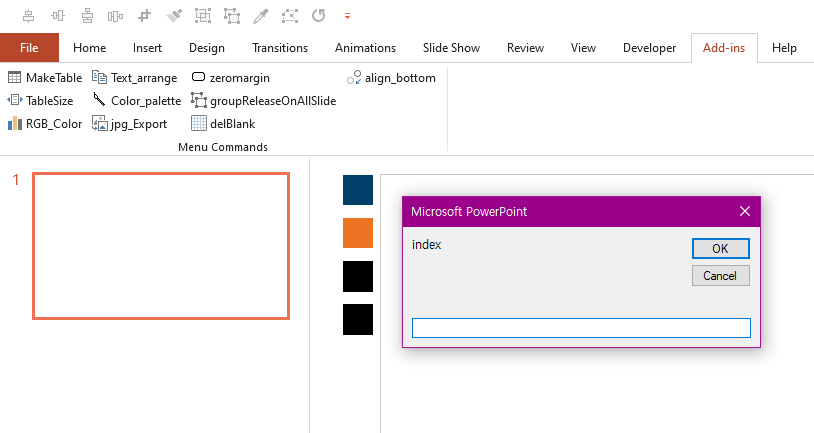The width and height of the screenshot is (814, 433).
Task: Click the Align Center icon in quick access toolbar
Action: tap(29, 16)
